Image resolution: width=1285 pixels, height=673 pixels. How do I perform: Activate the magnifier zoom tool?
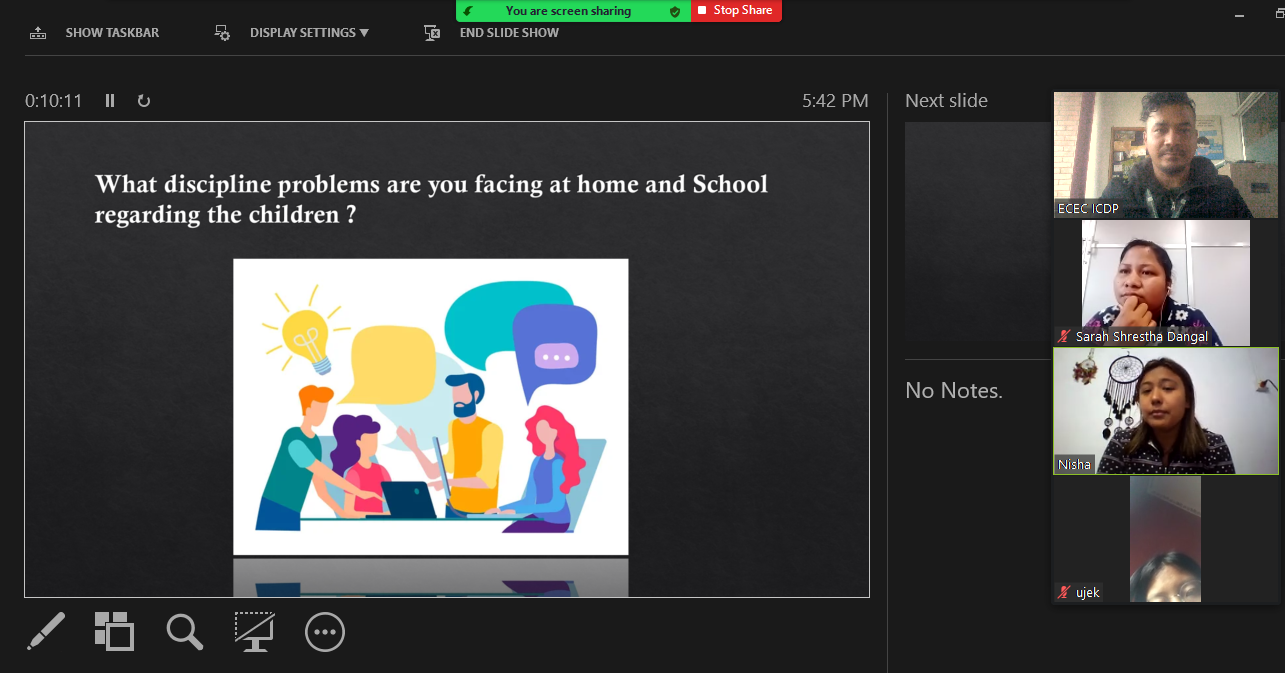coord(184,632)
